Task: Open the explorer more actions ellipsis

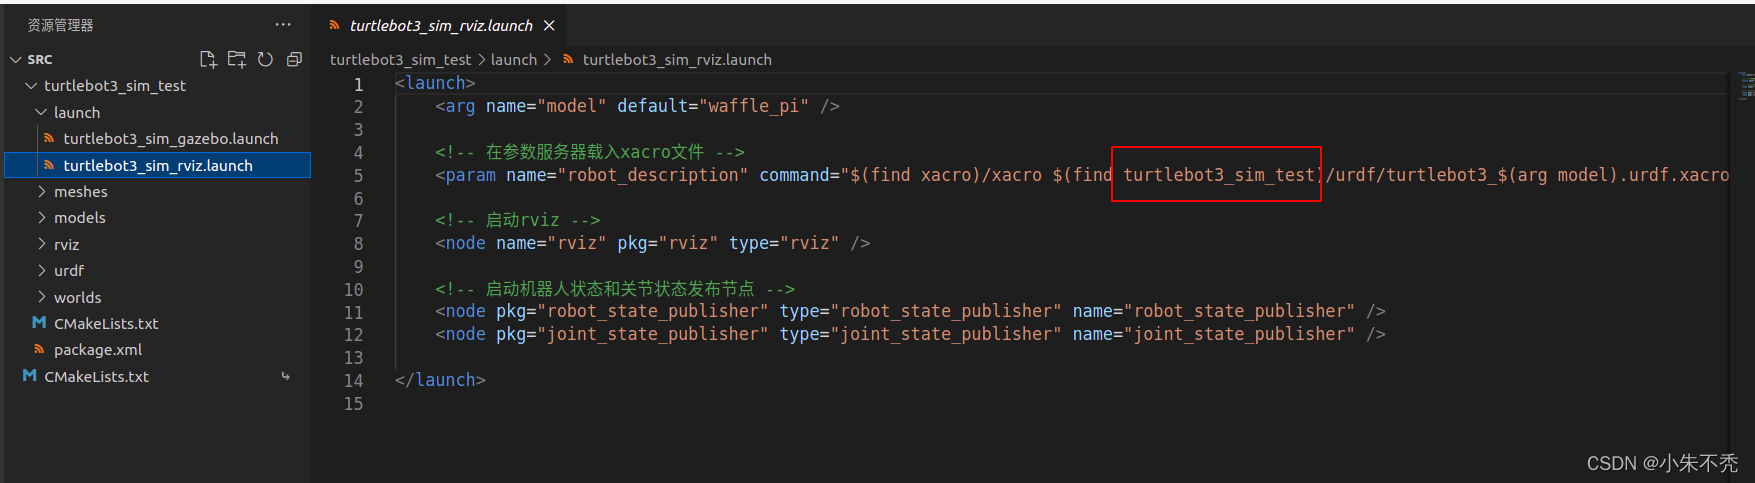Action: (x=283, y=24)
